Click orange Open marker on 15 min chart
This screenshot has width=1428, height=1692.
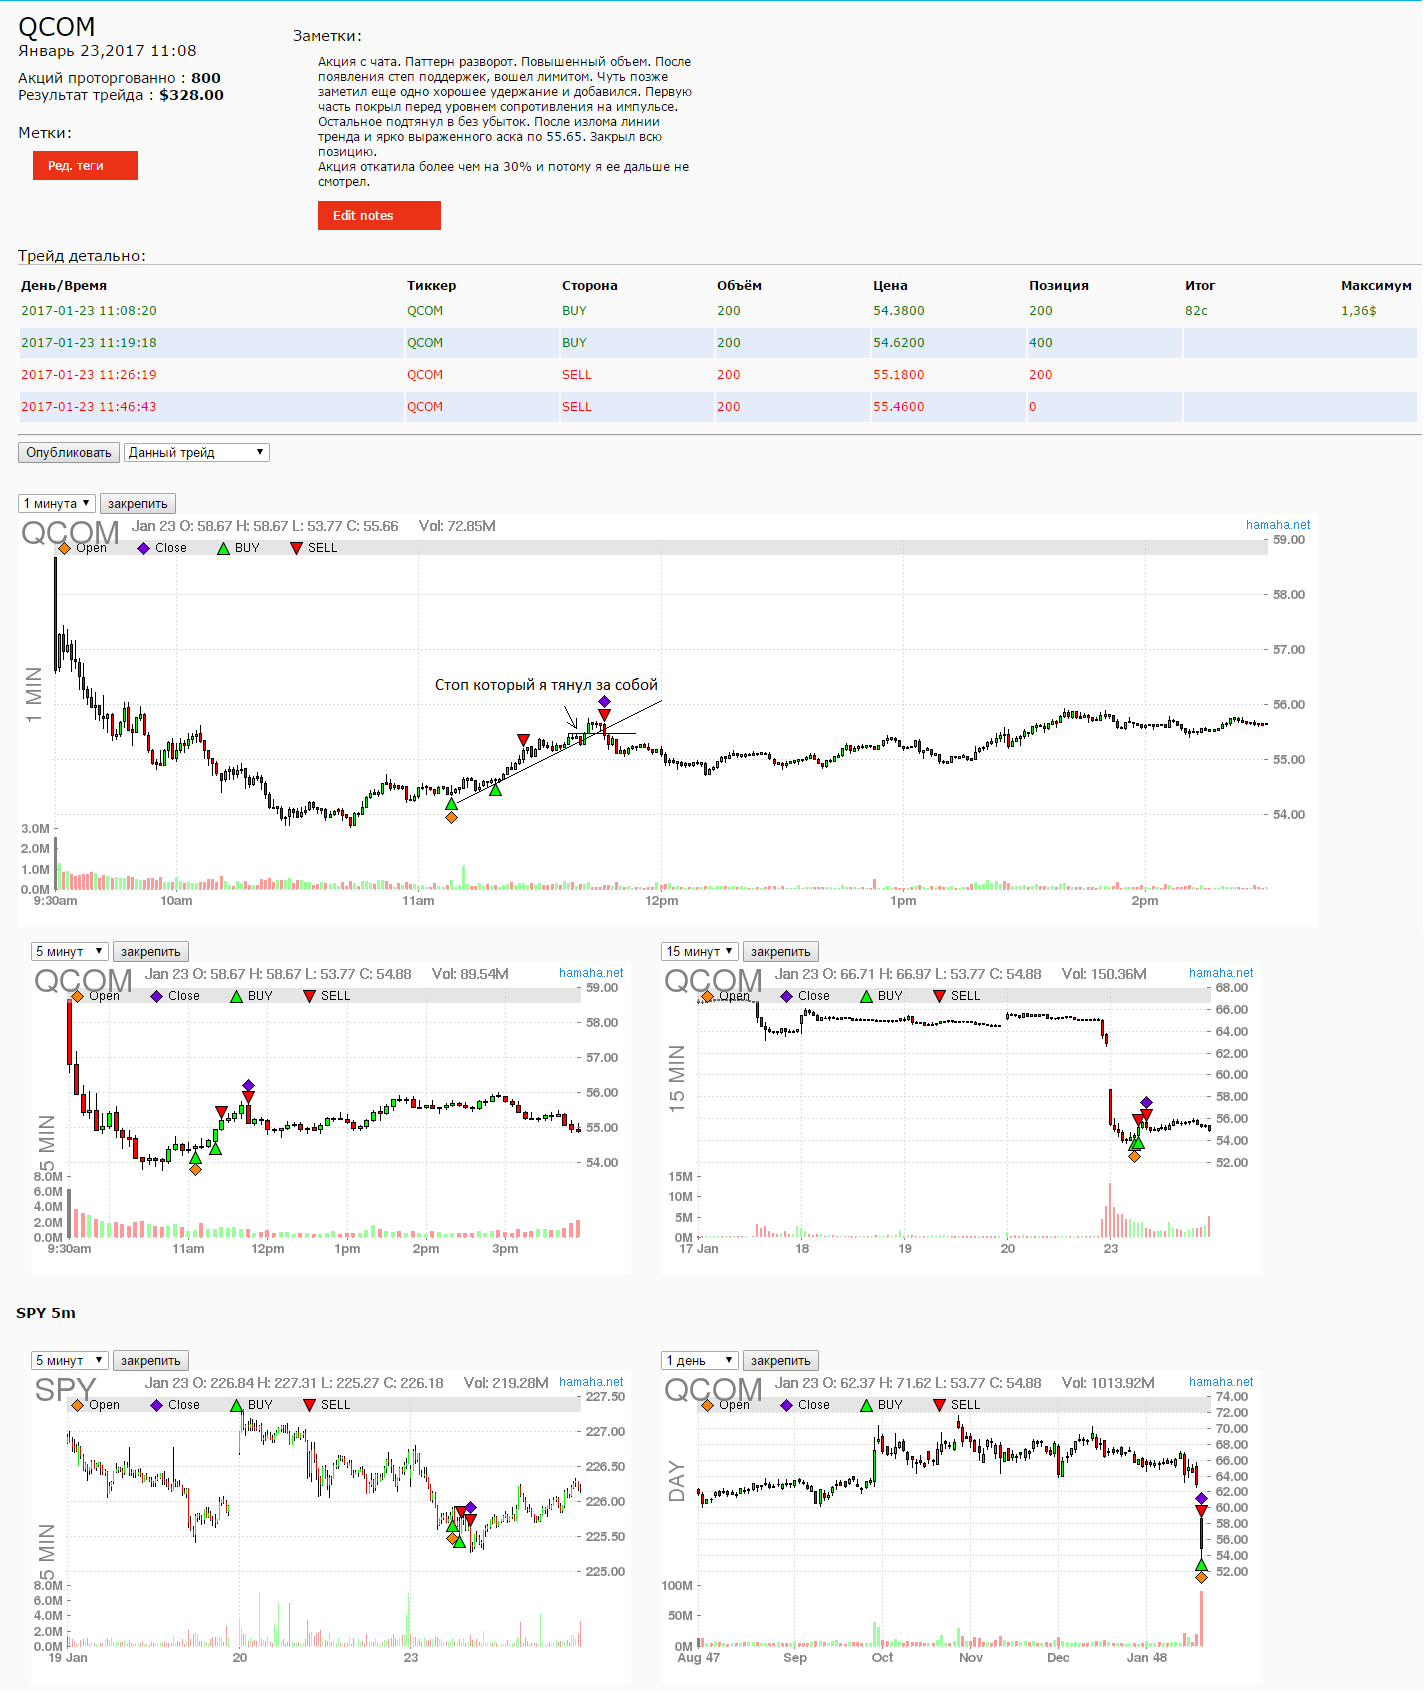1134,1156
